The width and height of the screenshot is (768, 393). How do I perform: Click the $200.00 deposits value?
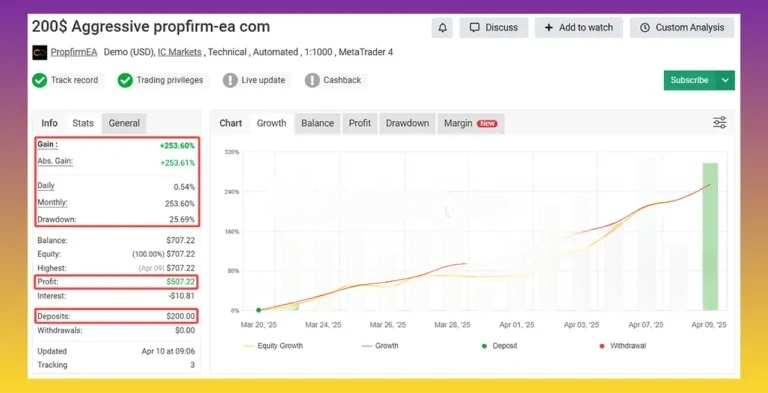pyautogui.click(x=181, y=317)
